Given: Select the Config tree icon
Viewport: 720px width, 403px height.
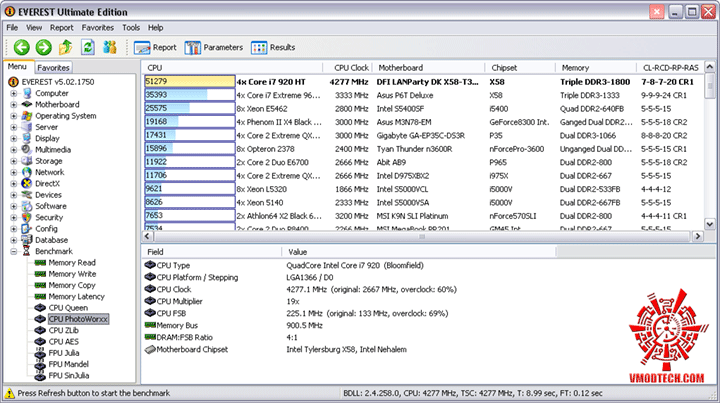Looking at the screenshot, I should click(x=27, y=229).
